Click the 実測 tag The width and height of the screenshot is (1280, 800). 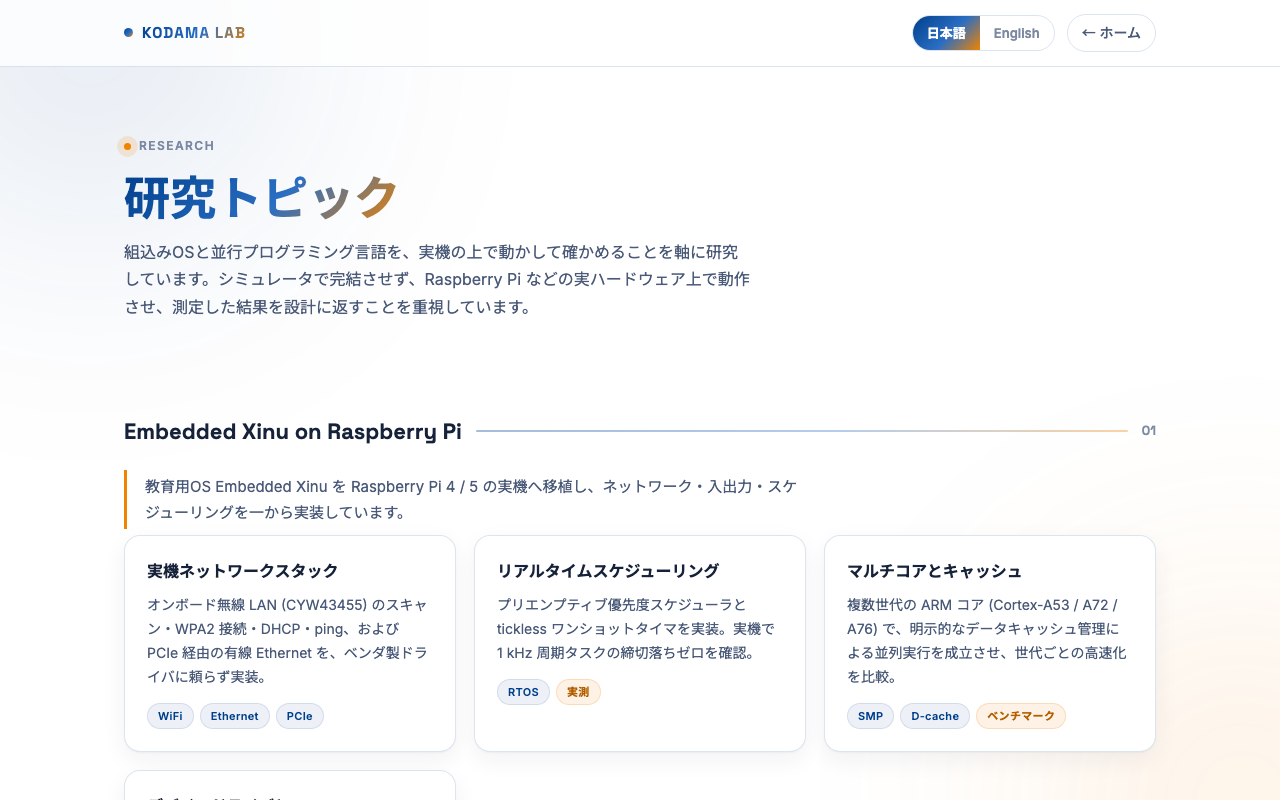578,692
